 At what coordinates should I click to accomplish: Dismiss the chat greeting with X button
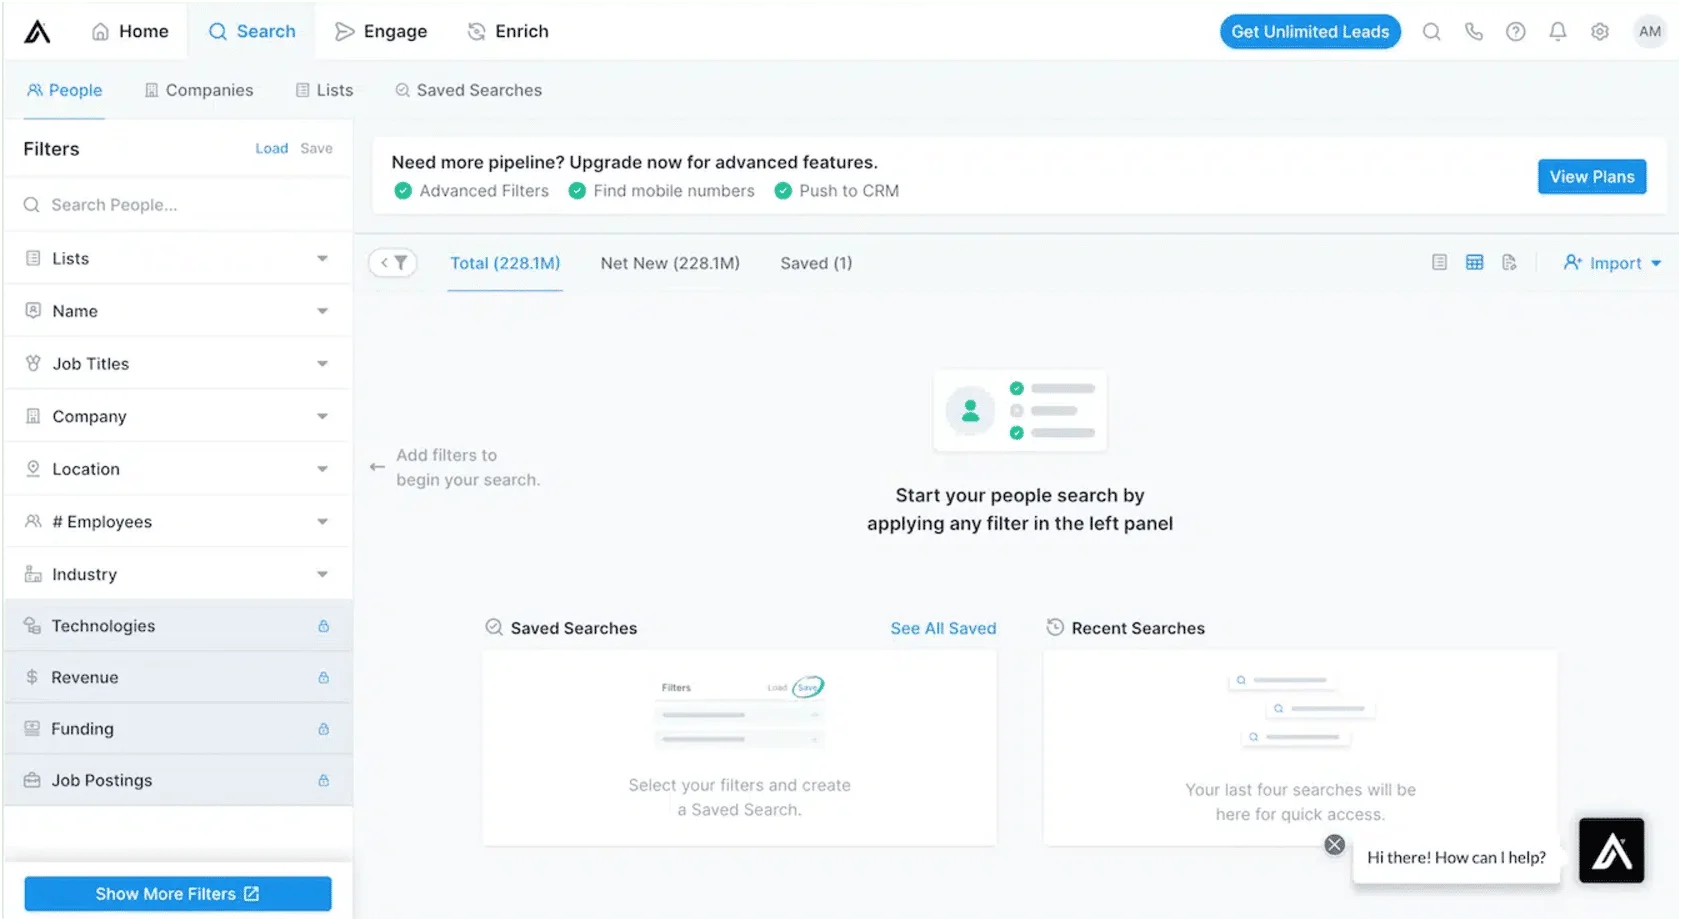pyautogui.click(x=1334, y=845)
